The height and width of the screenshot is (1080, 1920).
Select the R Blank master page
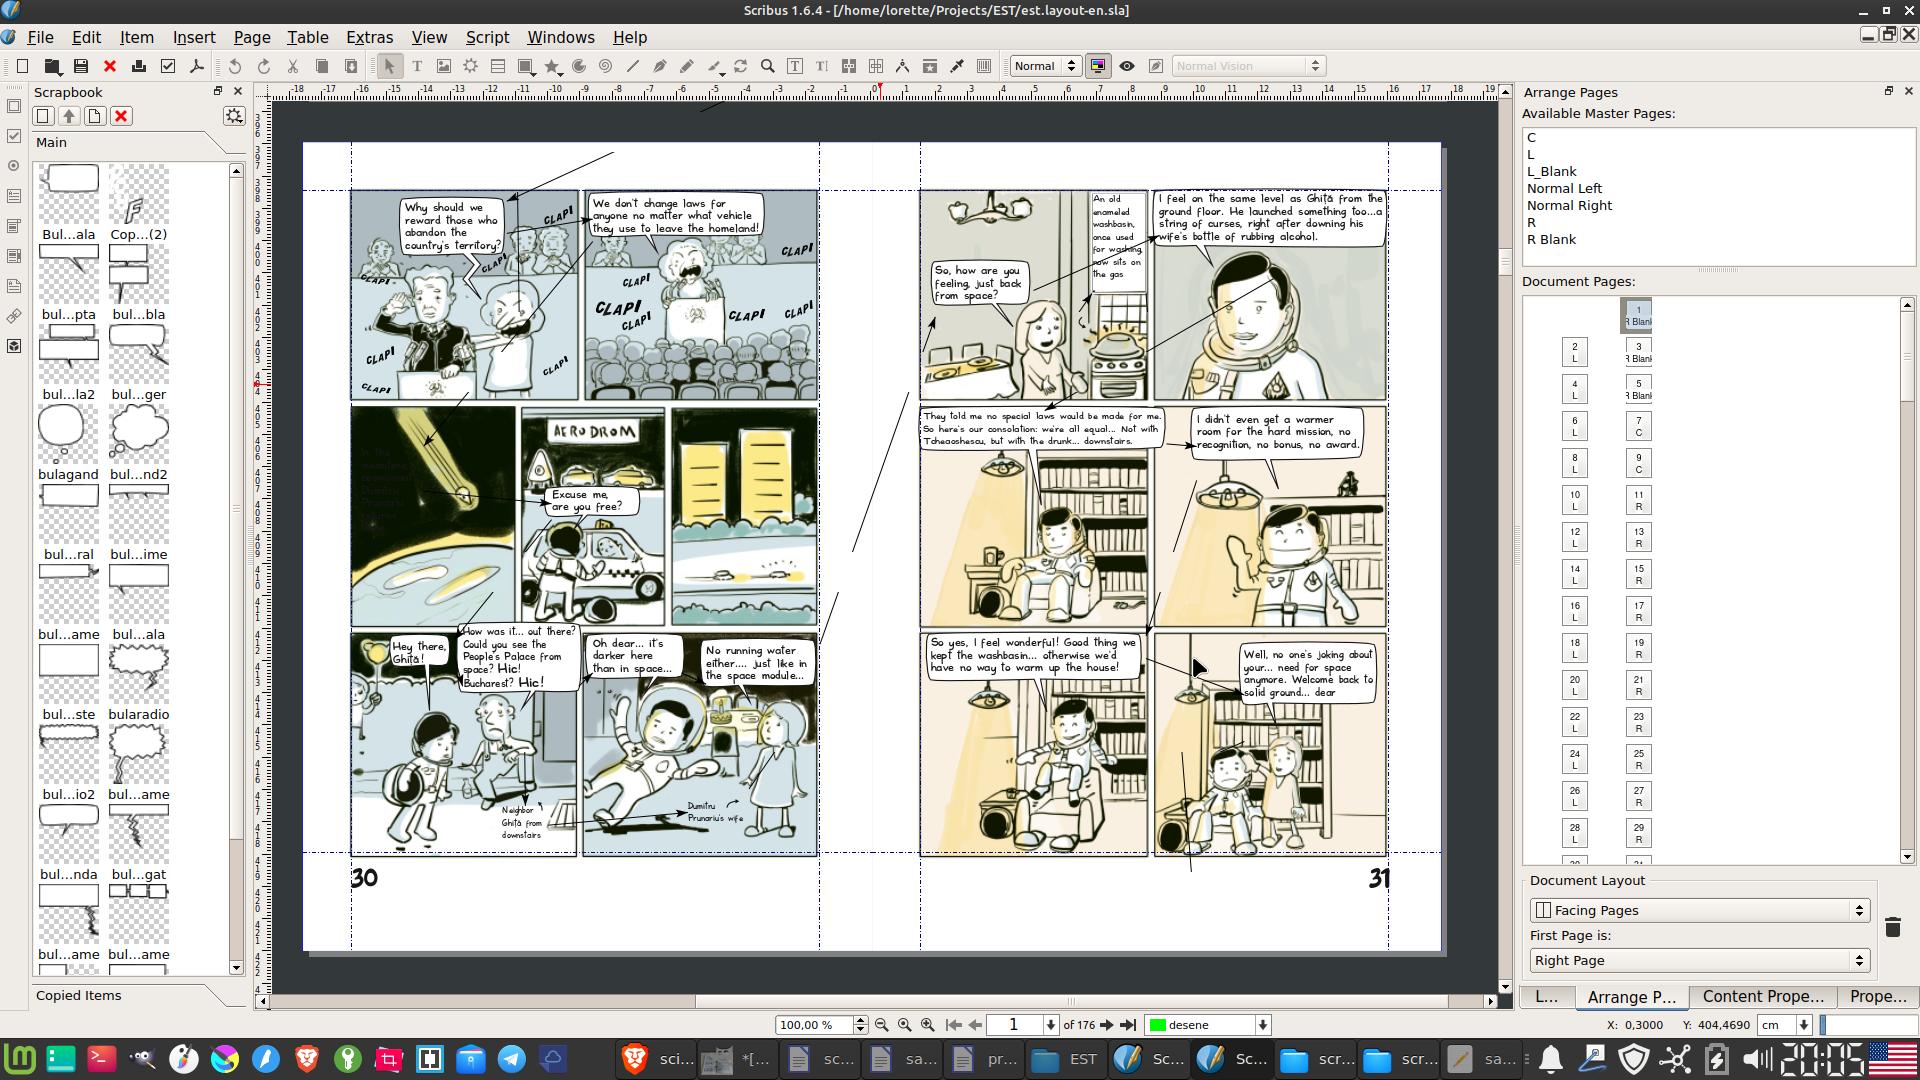[1551, 239]
